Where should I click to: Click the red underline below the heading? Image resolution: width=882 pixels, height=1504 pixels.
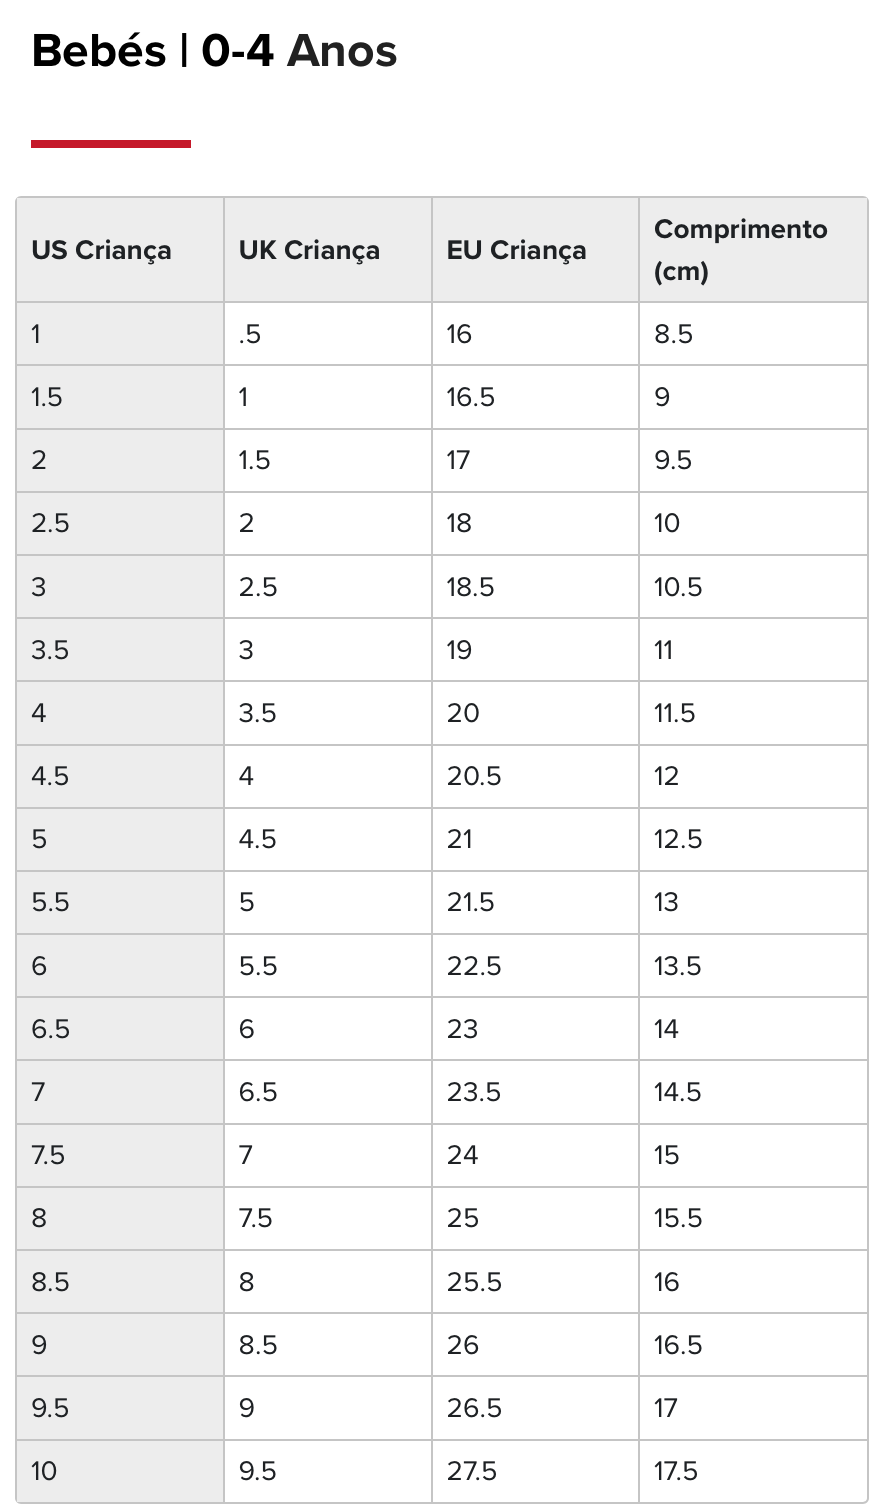(x=111, y=144)
